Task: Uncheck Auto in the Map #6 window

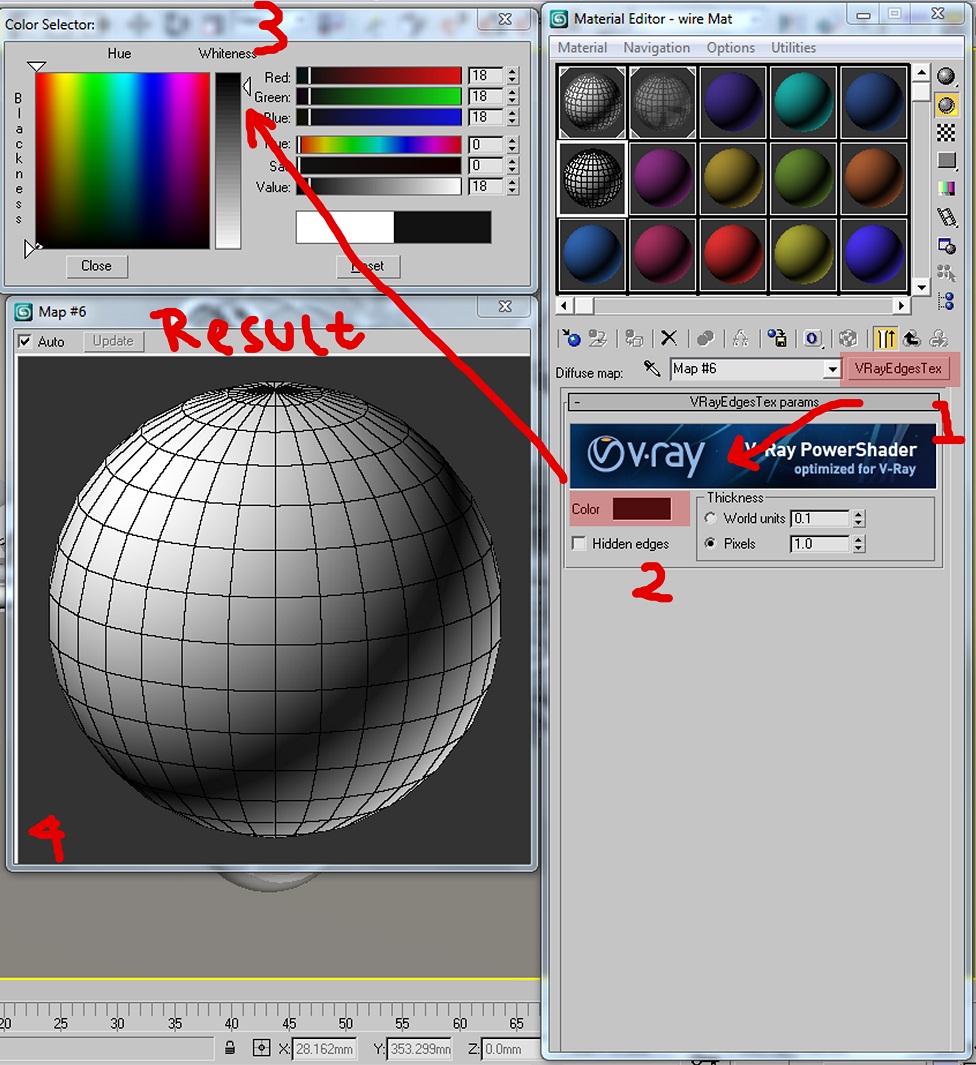Action: point(23,341)
